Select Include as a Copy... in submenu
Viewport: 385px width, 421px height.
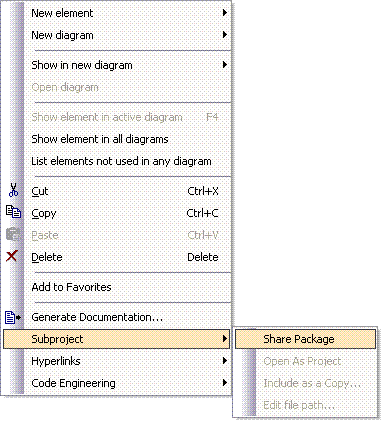(305, 383)
